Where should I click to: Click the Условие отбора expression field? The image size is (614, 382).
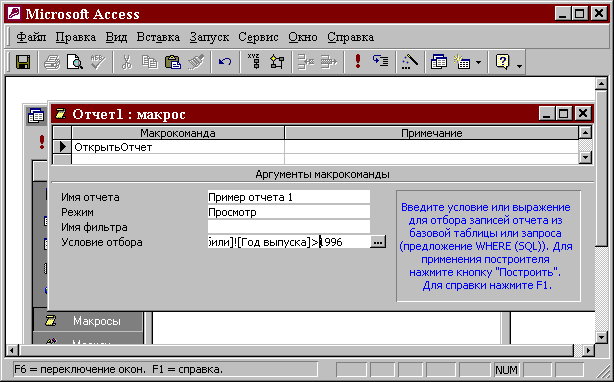(289, 242)
